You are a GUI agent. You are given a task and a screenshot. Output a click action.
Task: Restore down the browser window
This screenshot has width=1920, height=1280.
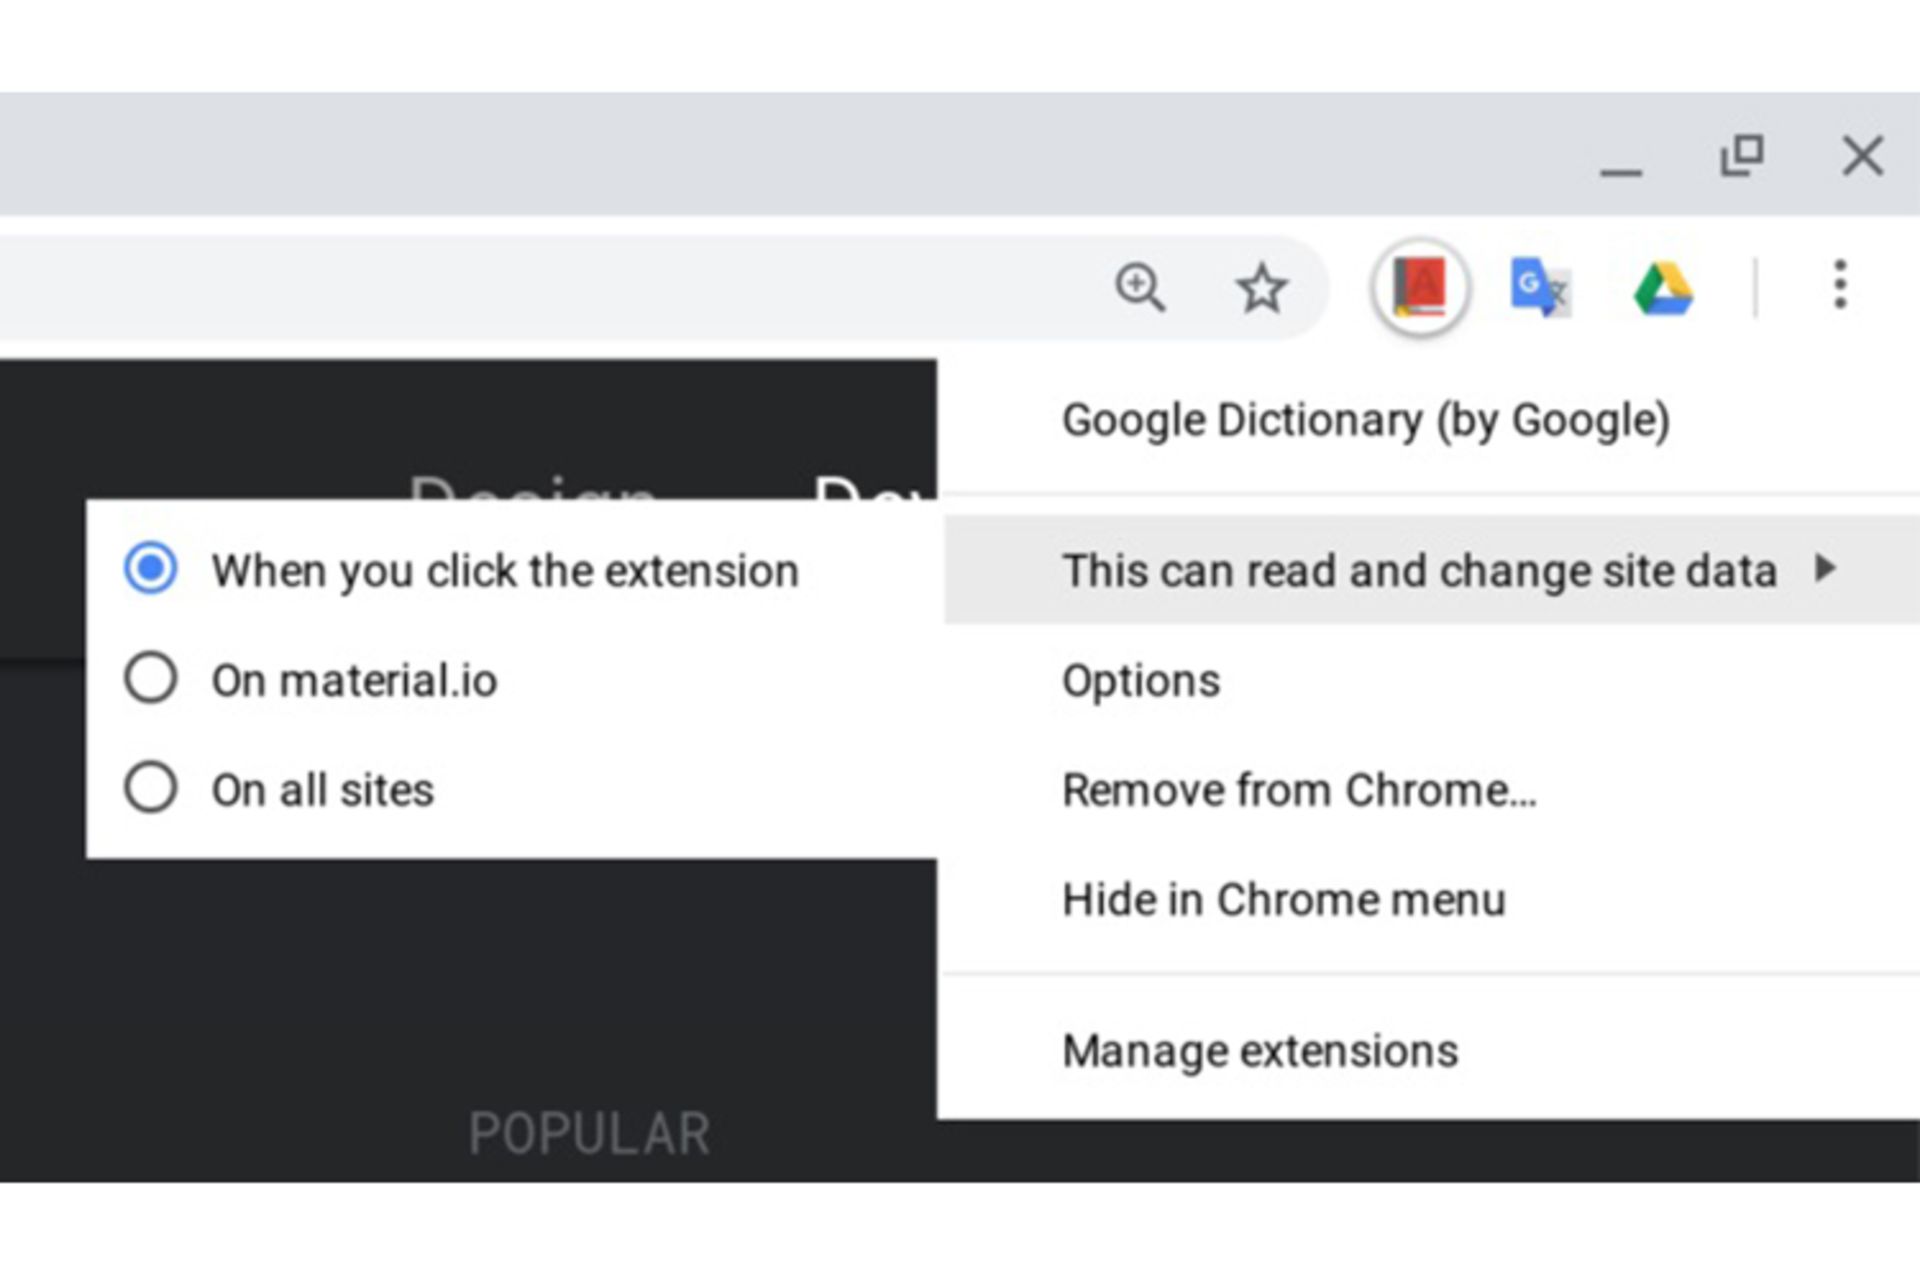[1741, 156]
